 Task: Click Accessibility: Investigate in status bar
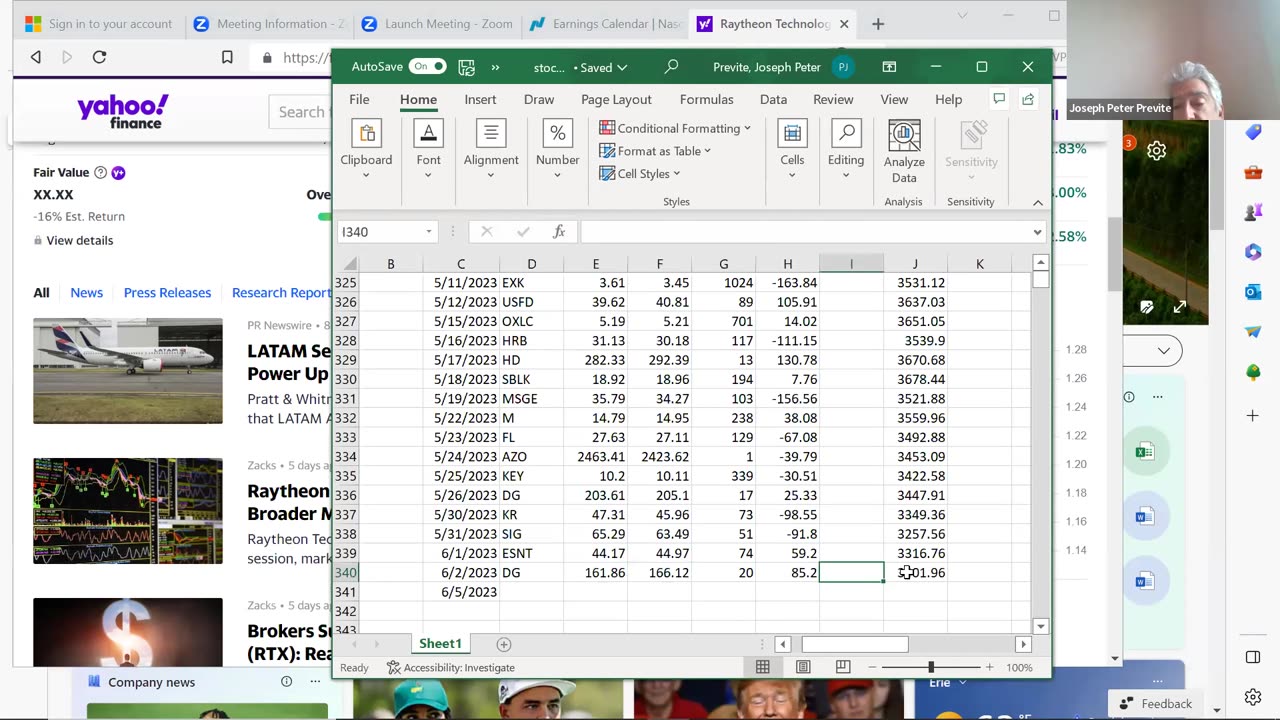click(451, 667)
